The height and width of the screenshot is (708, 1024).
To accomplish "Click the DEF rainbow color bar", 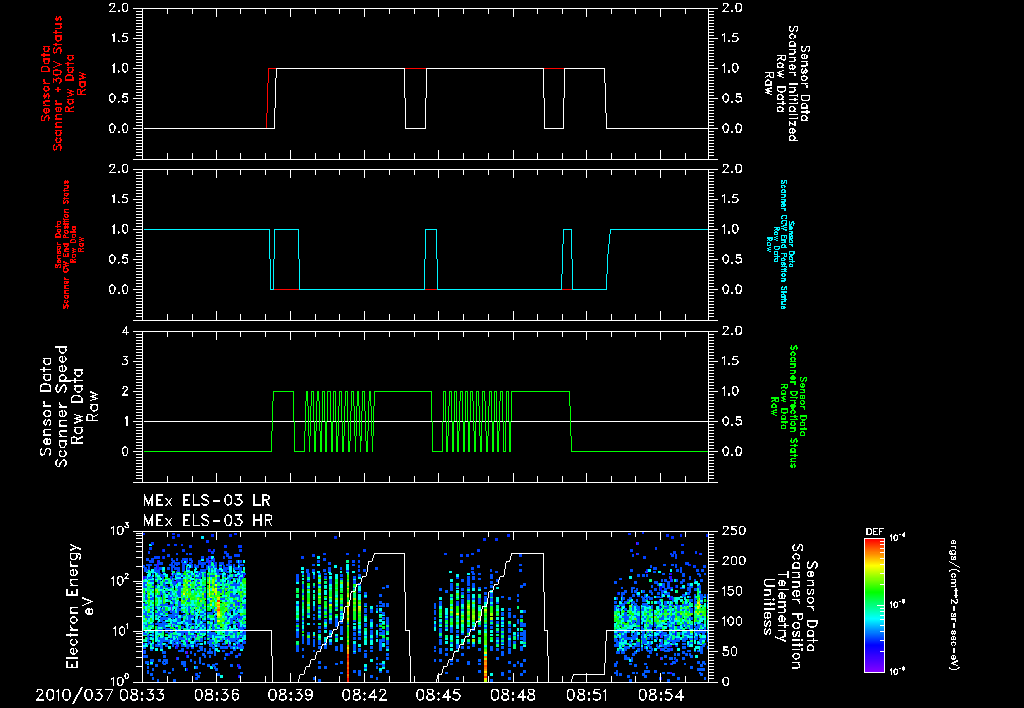I will (874, 605).
